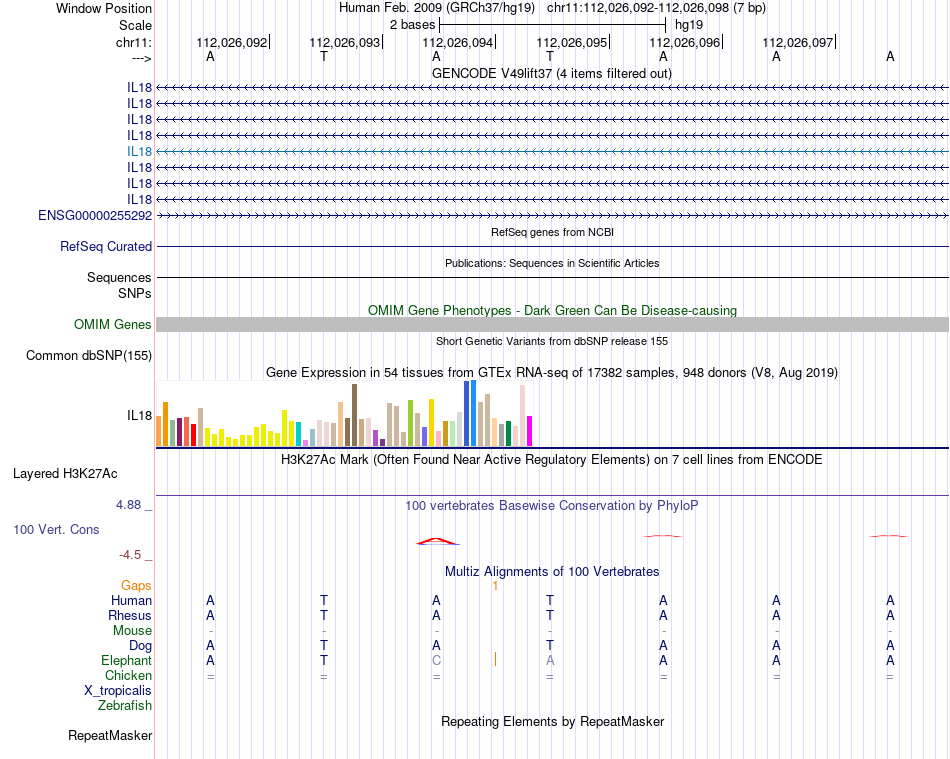Click the GTEx Gene Expression track title
Image resolution: width=950 pixels, height=759 pixels.
pyautogui.click(x=552, y=373)
